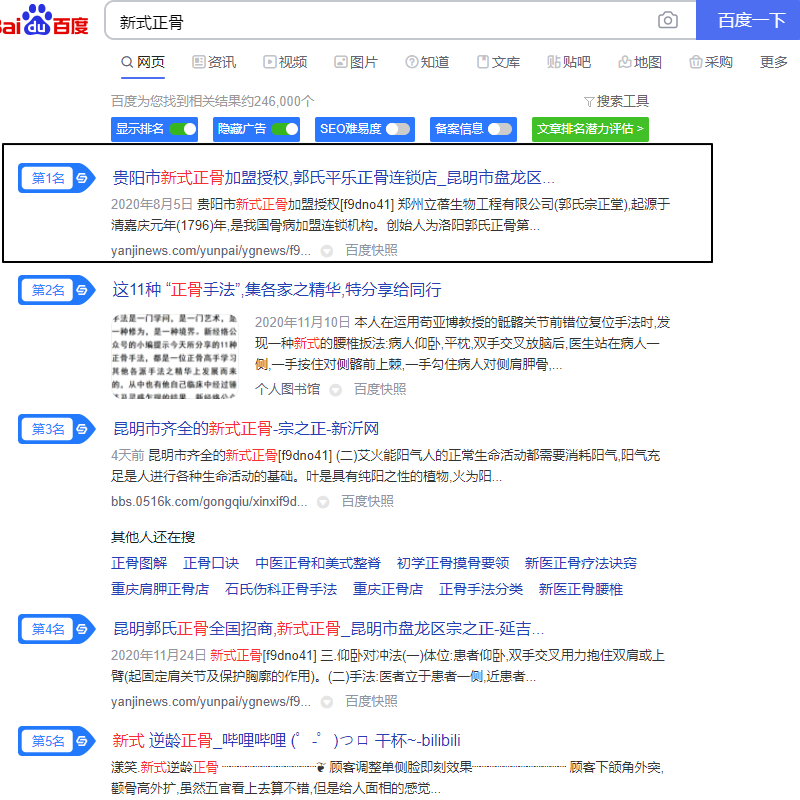The height and width of the screenshot is (800, 800).
Task: Click first result's yanjinews.com URL
Action: click(211, 251)
